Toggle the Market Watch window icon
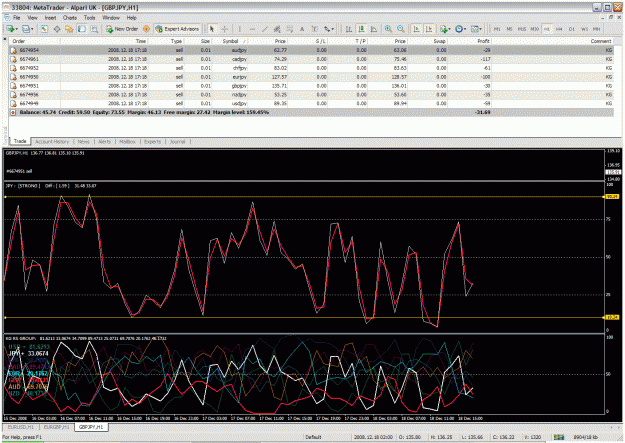 point(44,29)
